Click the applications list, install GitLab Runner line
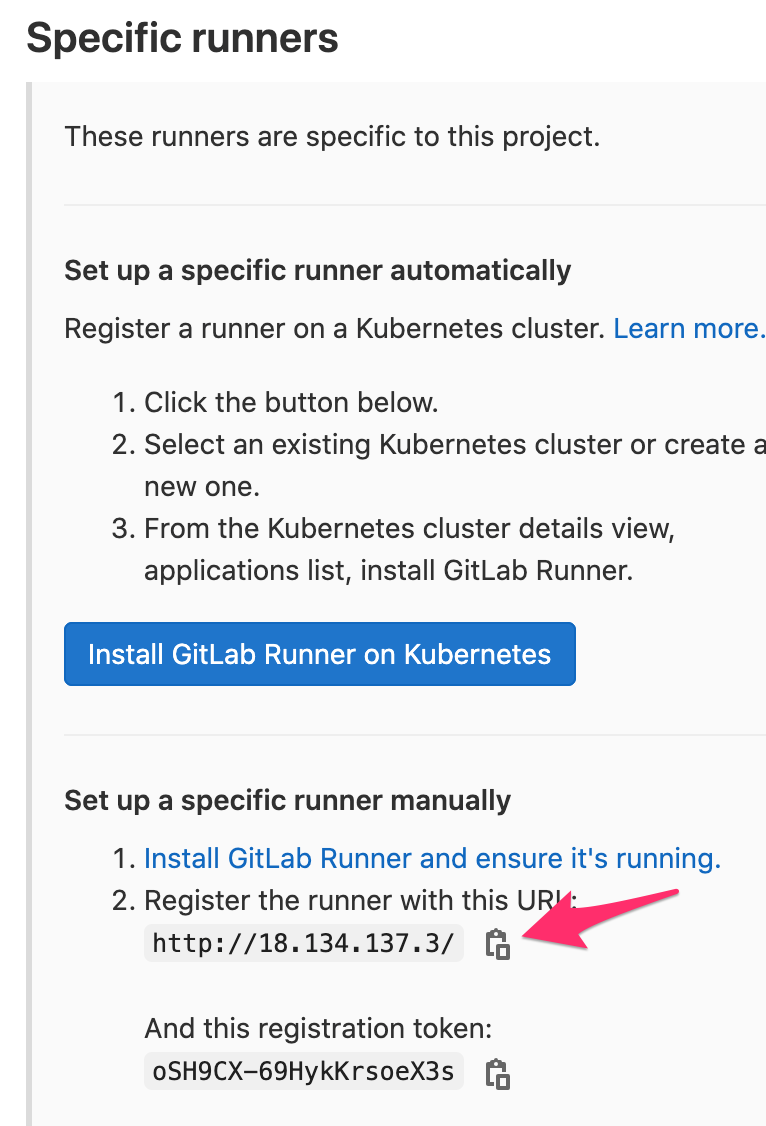Viewport: 766px width, 1126px height. [388, 571]
